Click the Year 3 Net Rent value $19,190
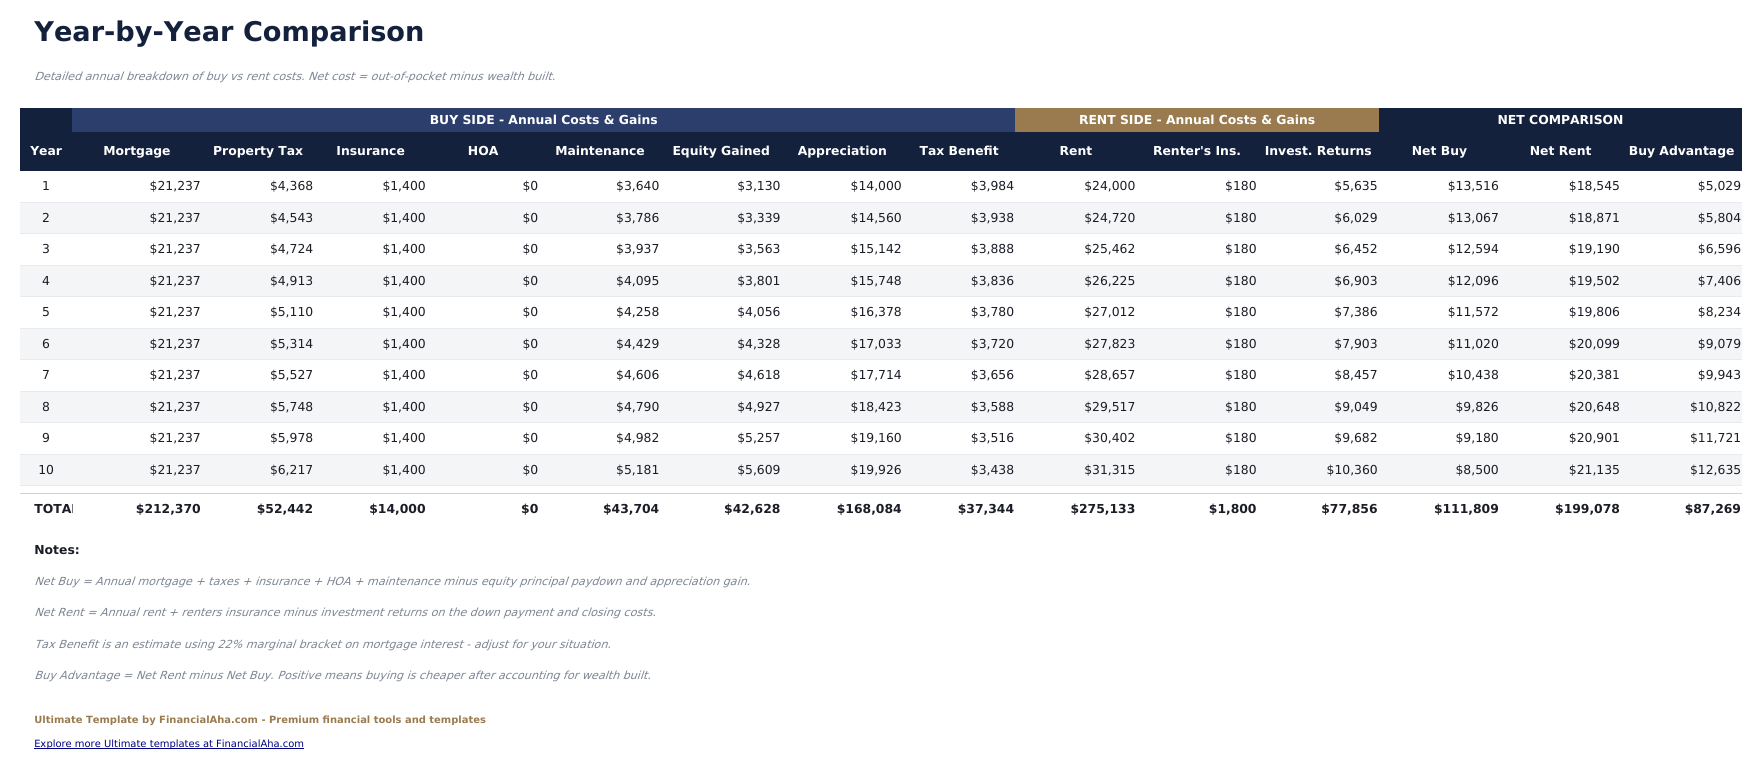The image size is (1762, 769). tap(1593, 249)
